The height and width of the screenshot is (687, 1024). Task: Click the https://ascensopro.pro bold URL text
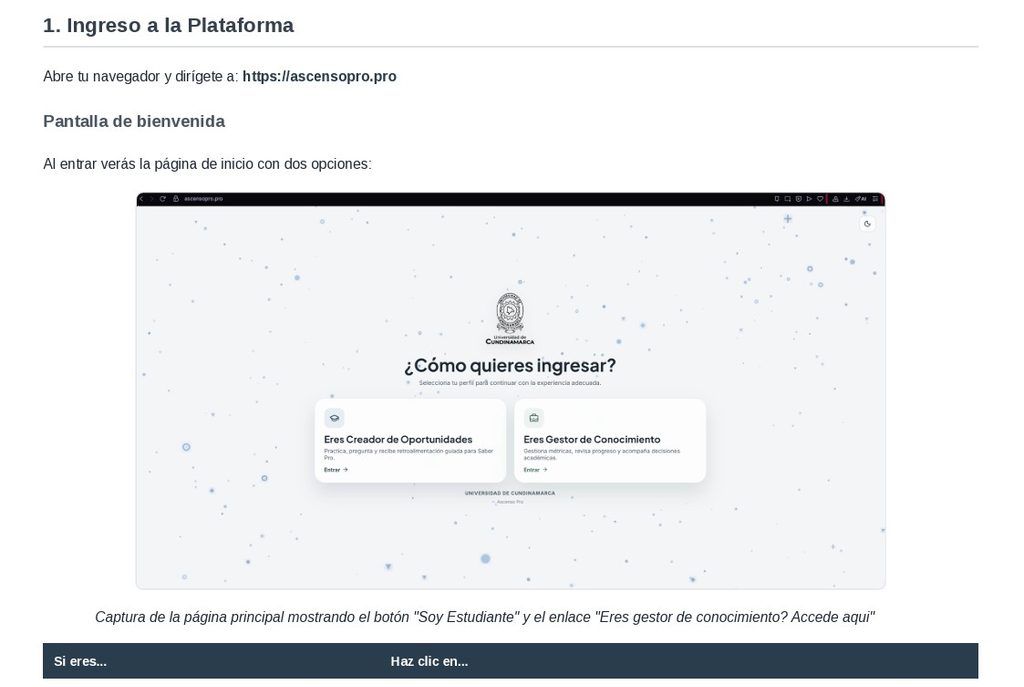(319, 76)
